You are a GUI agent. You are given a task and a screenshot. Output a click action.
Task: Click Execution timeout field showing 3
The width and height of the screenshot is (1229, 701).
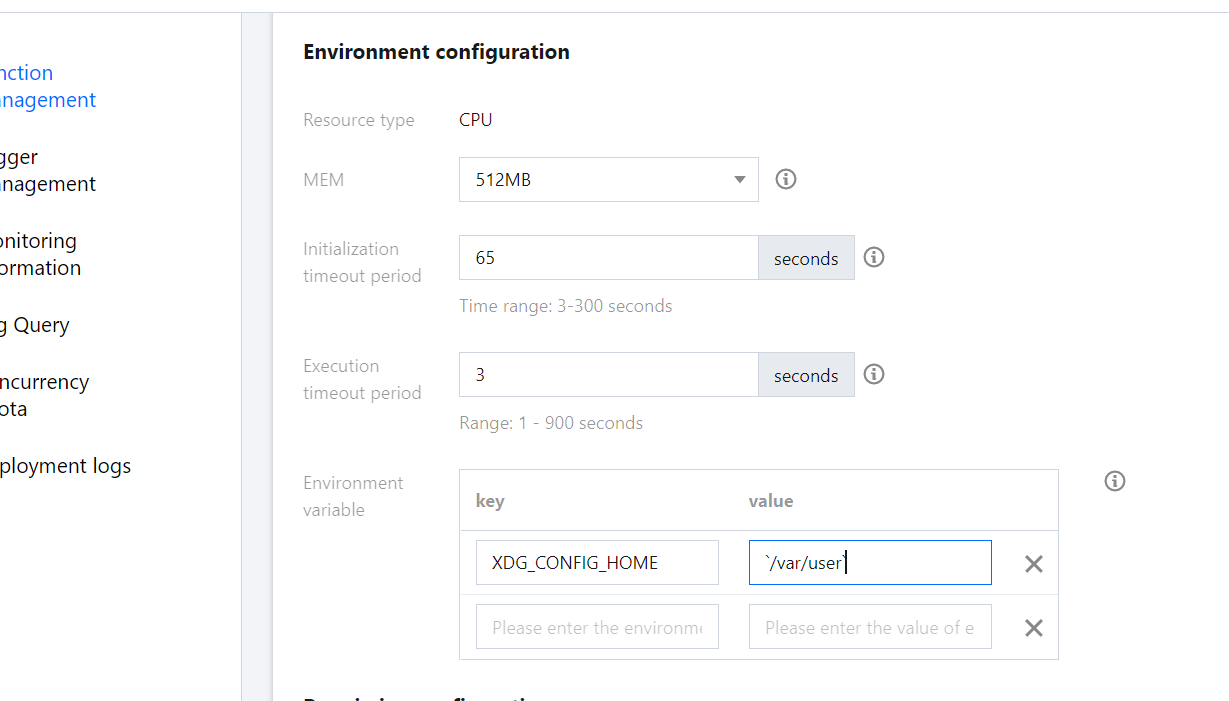(x=607, y=375)
